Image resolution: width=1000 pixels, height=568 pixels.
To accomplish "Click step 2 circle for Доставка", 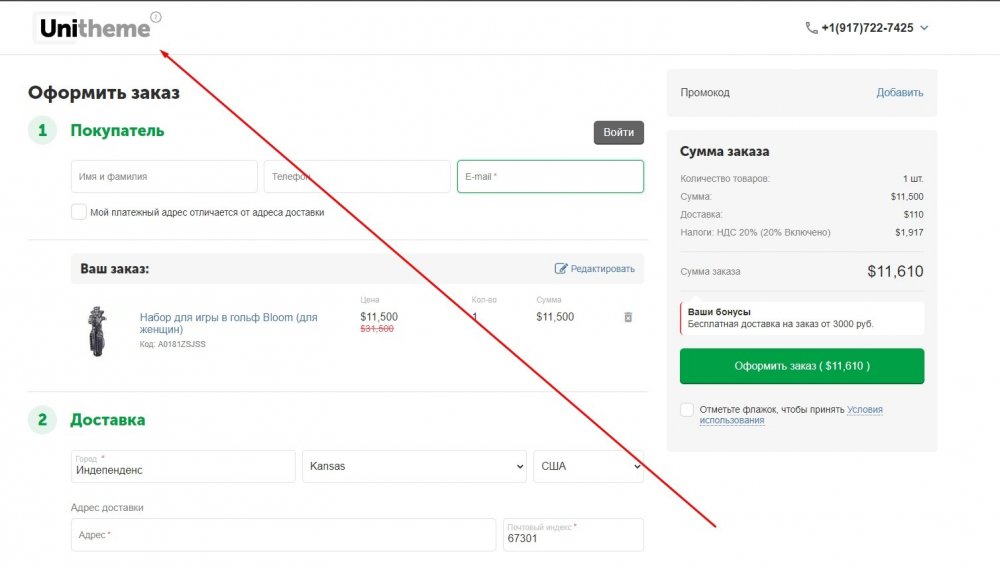I will click(42, 420).
